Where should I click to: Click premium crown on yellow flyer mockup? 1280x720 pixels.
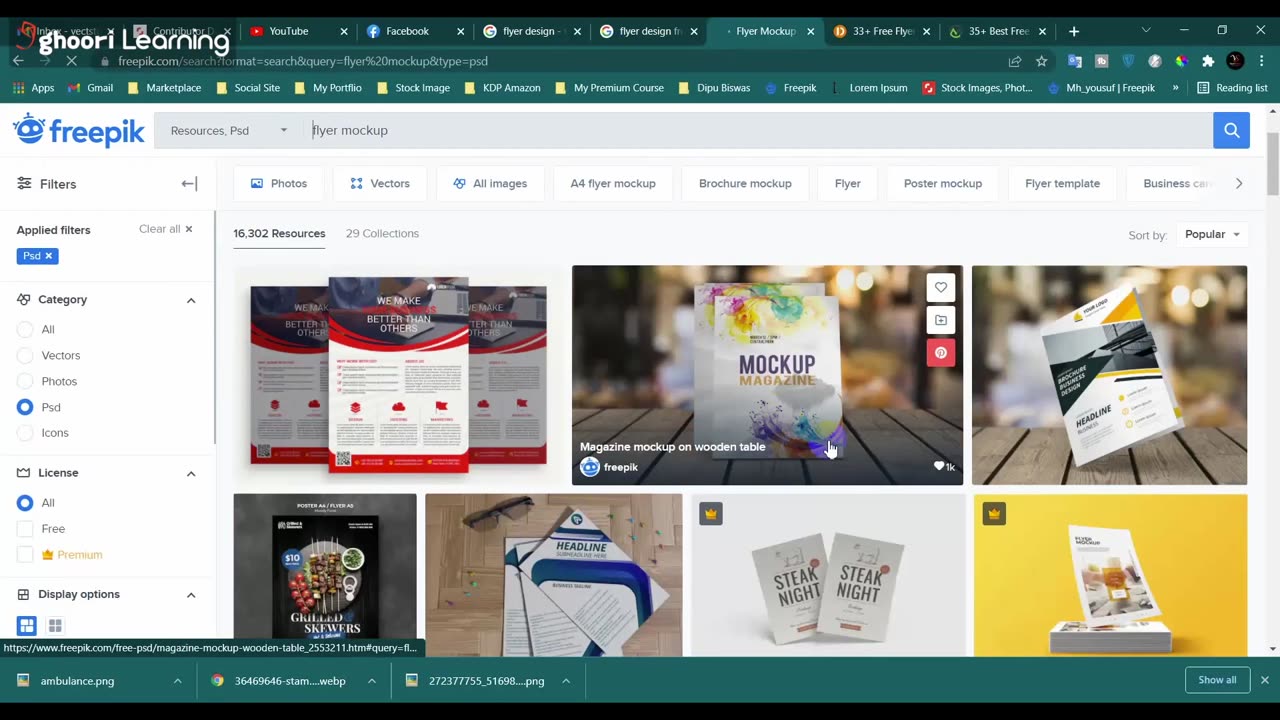pyautogui.click(x=994, y=514)
